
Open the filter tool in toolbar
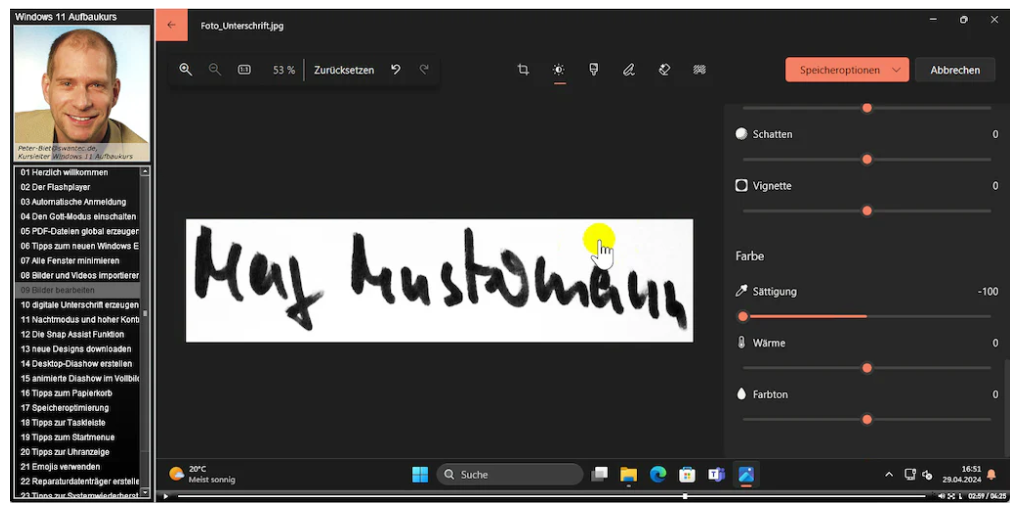click(x=593, y=70)
